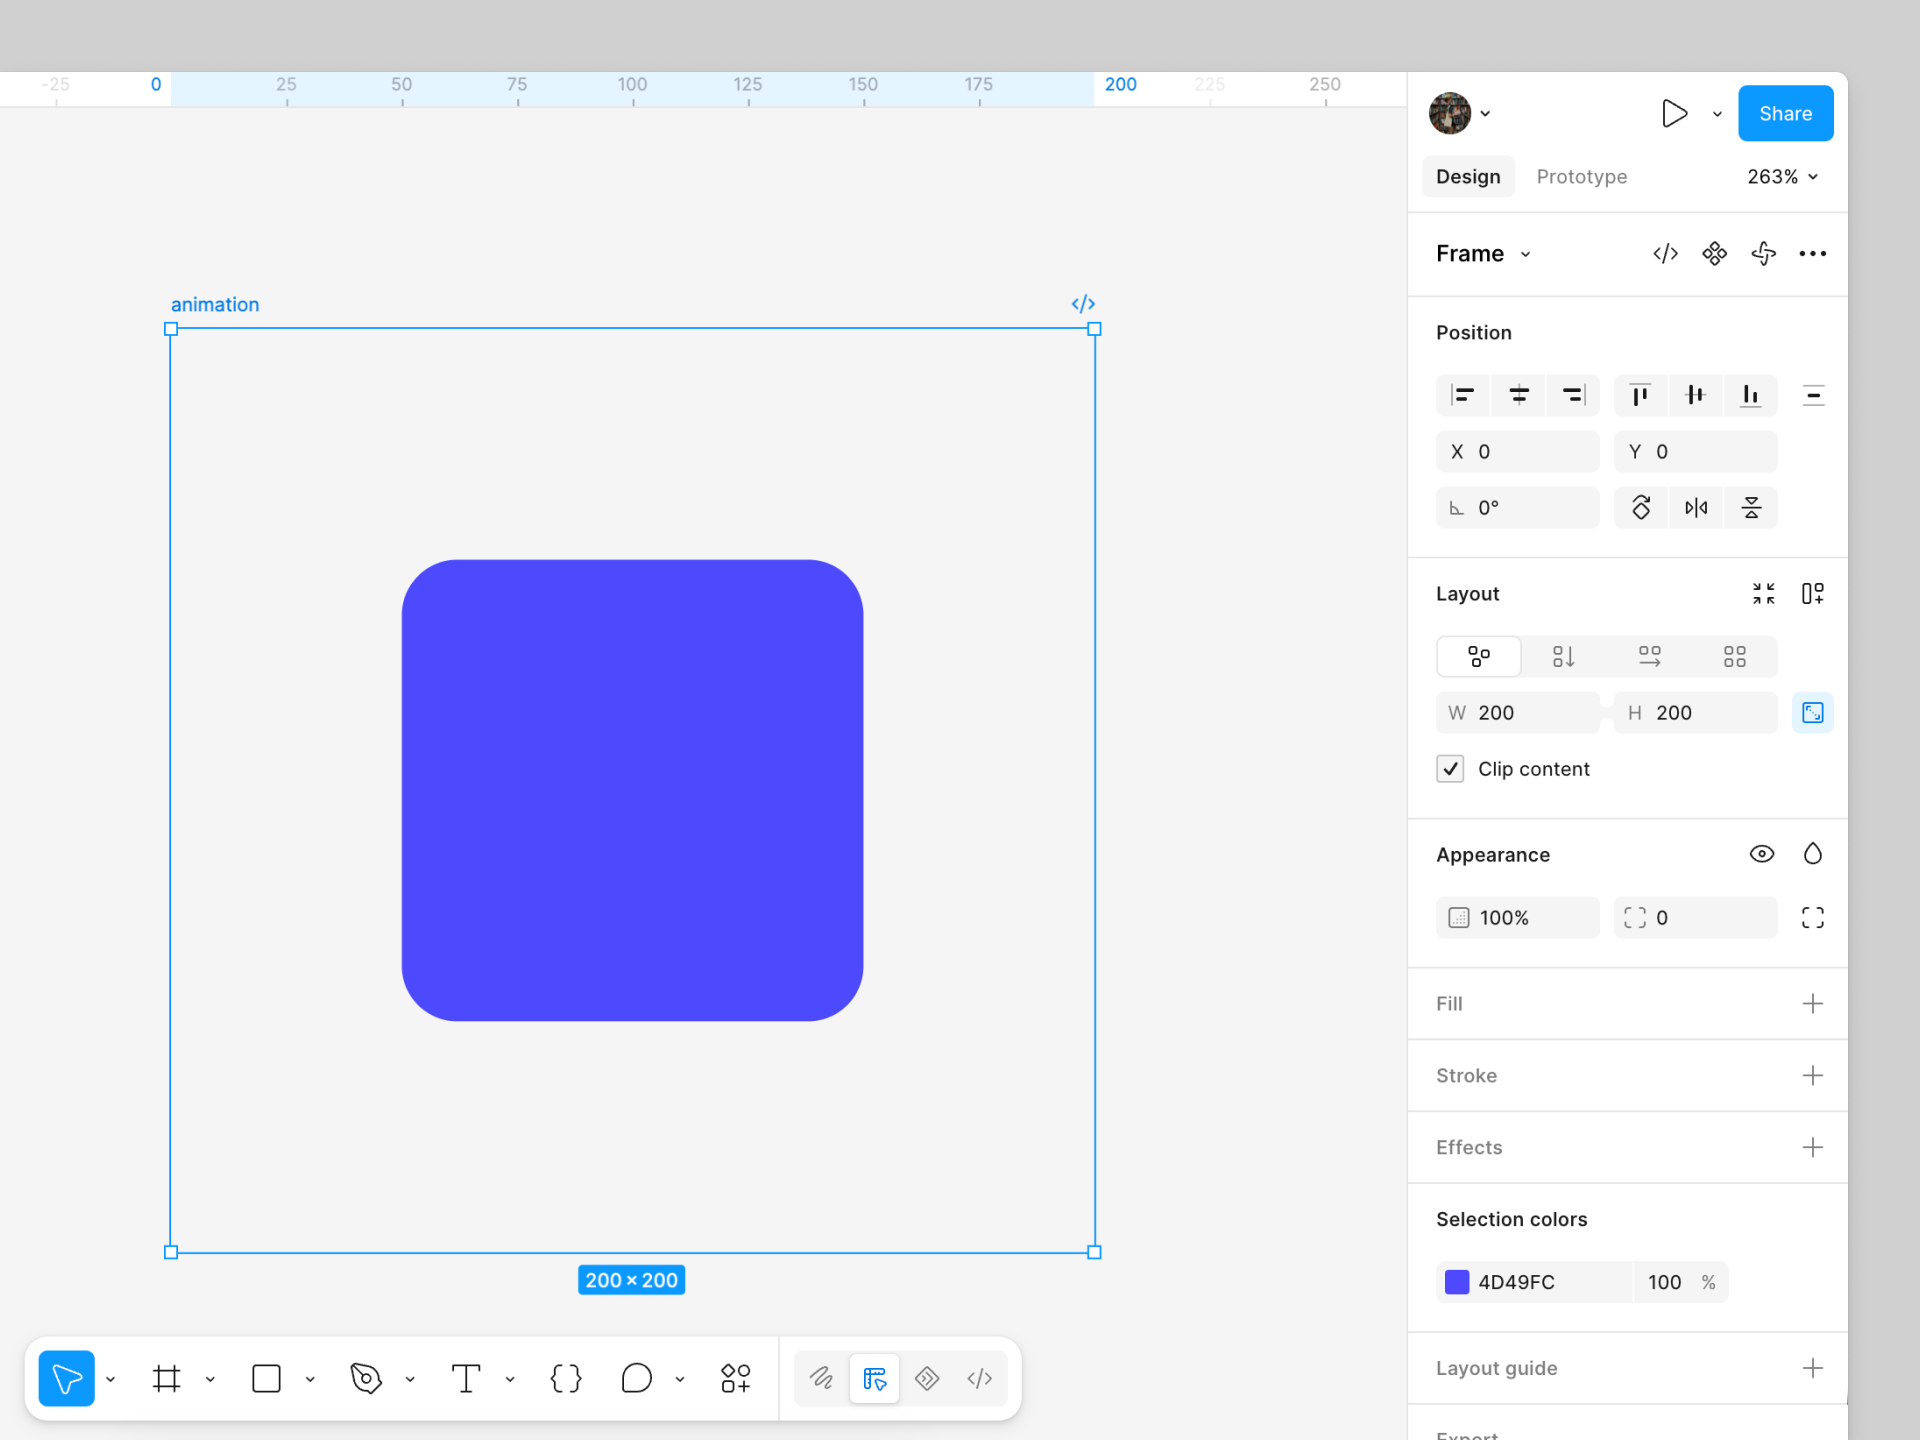Viewport: 1920px width, 1440px height.
Task: Expand Frame tool options chevron
Action: [210, 1379]
